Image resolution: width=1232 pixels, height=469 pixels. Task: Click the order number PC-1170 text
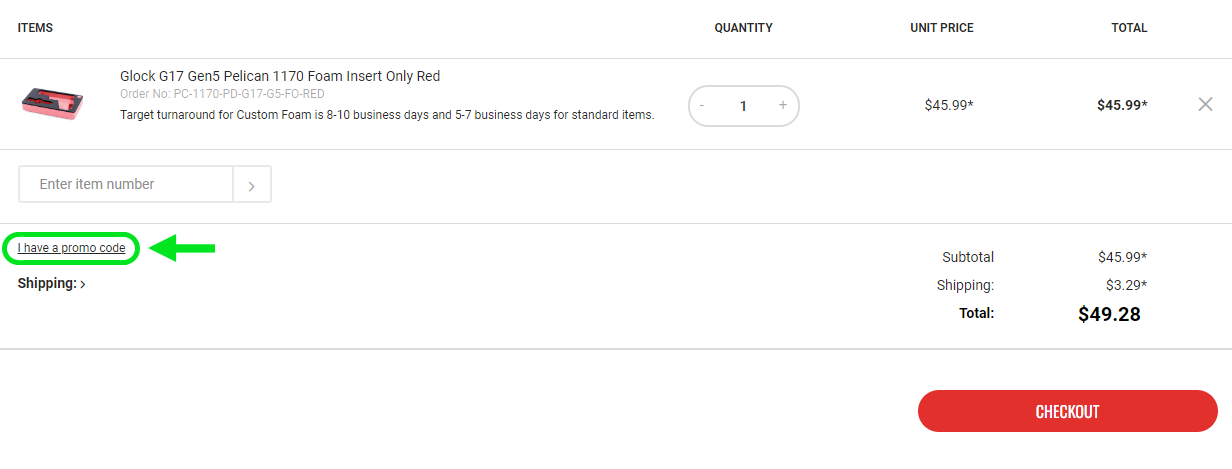pyautogui.click(x=222, y=94)
